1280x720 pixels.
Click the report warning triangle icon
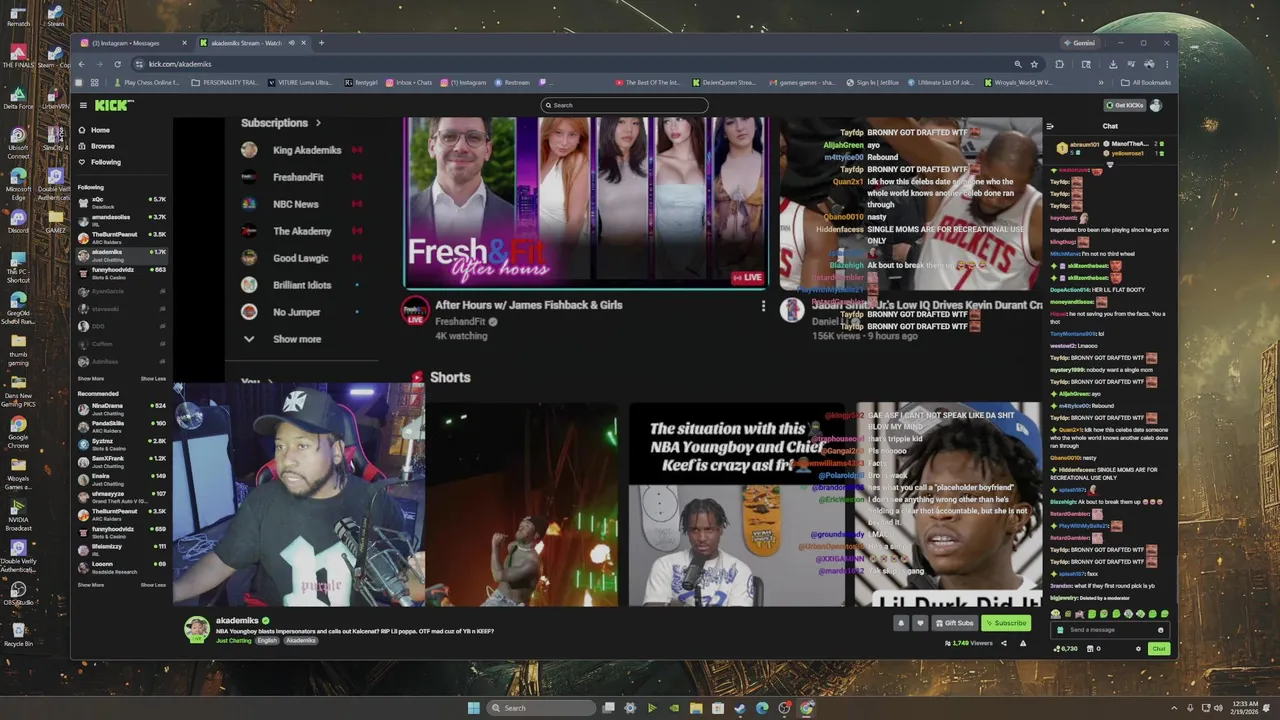click(1022, 643)
